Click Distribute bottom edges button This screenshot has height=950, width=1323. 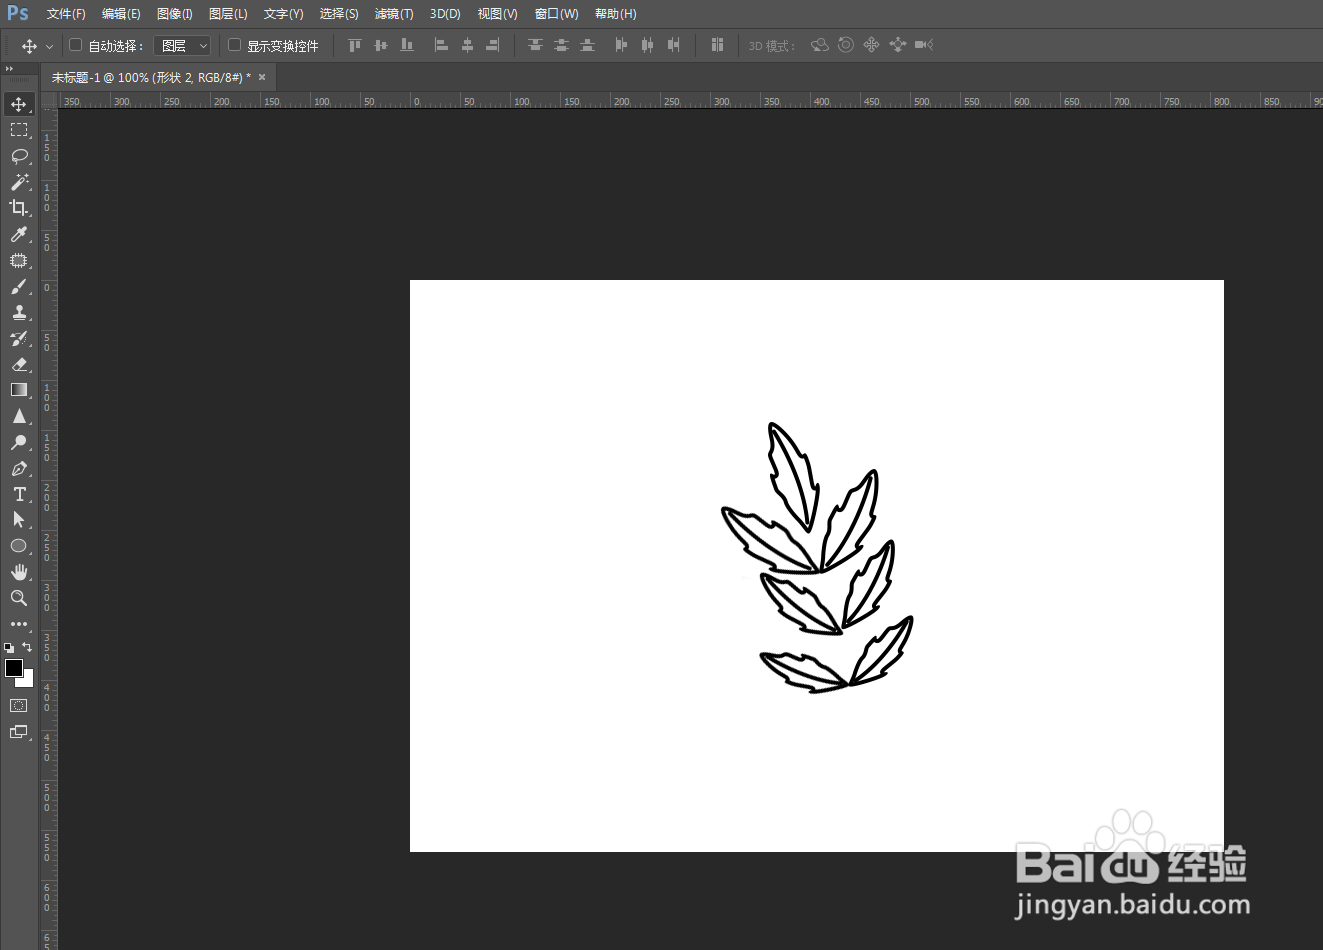(587, 45)
